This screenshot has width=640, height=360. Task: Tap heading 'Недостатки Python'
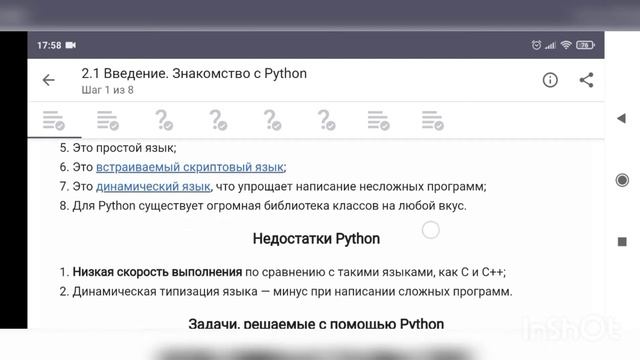point(316,239)
